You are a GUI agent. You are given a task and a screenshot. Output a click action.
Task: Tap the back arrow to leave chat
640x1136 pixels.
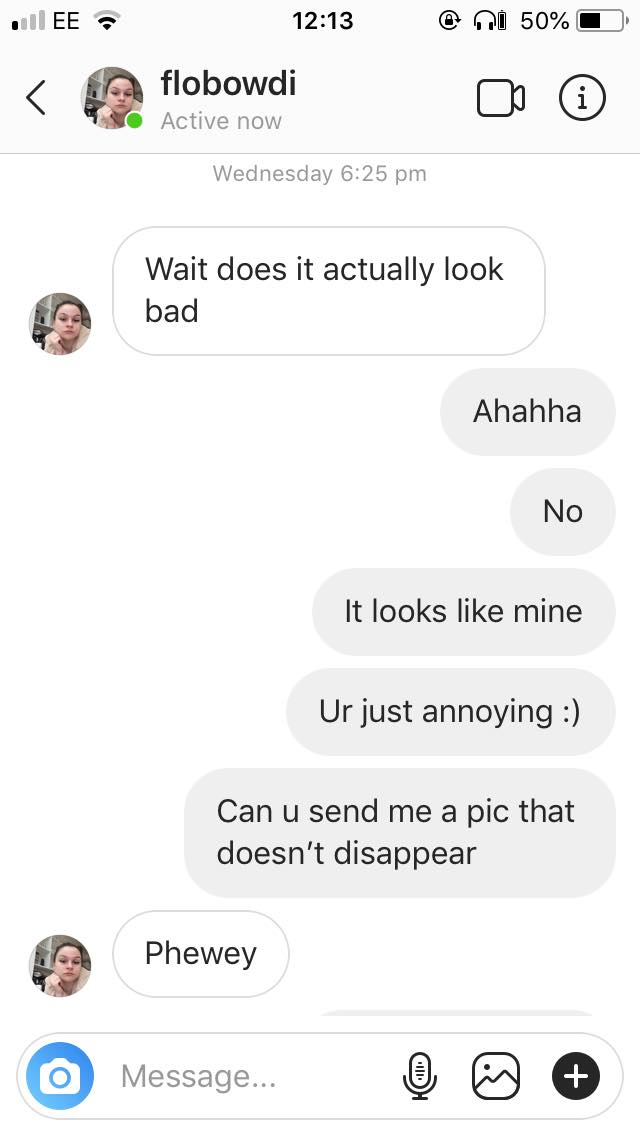tap(36, 97)
